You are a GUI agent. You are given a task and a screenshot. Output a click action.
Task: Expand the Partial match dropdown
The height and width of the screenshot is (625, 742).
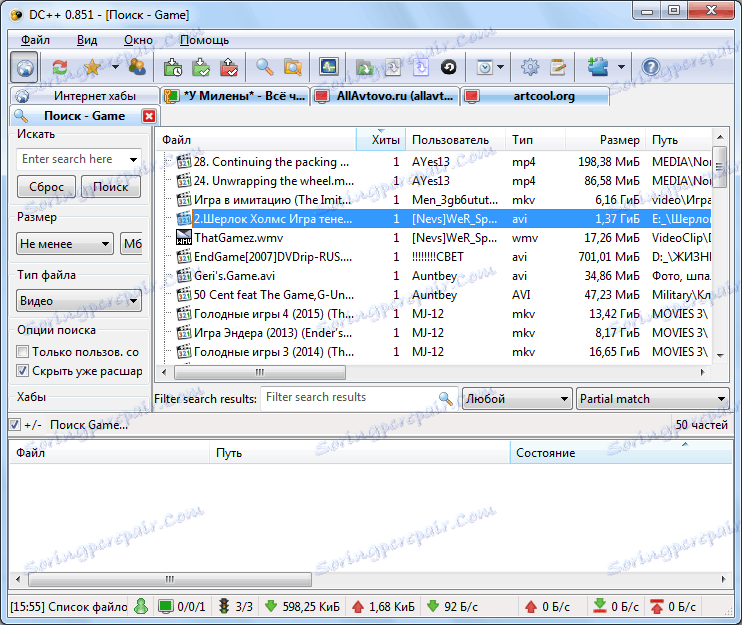tap(652, 398)
